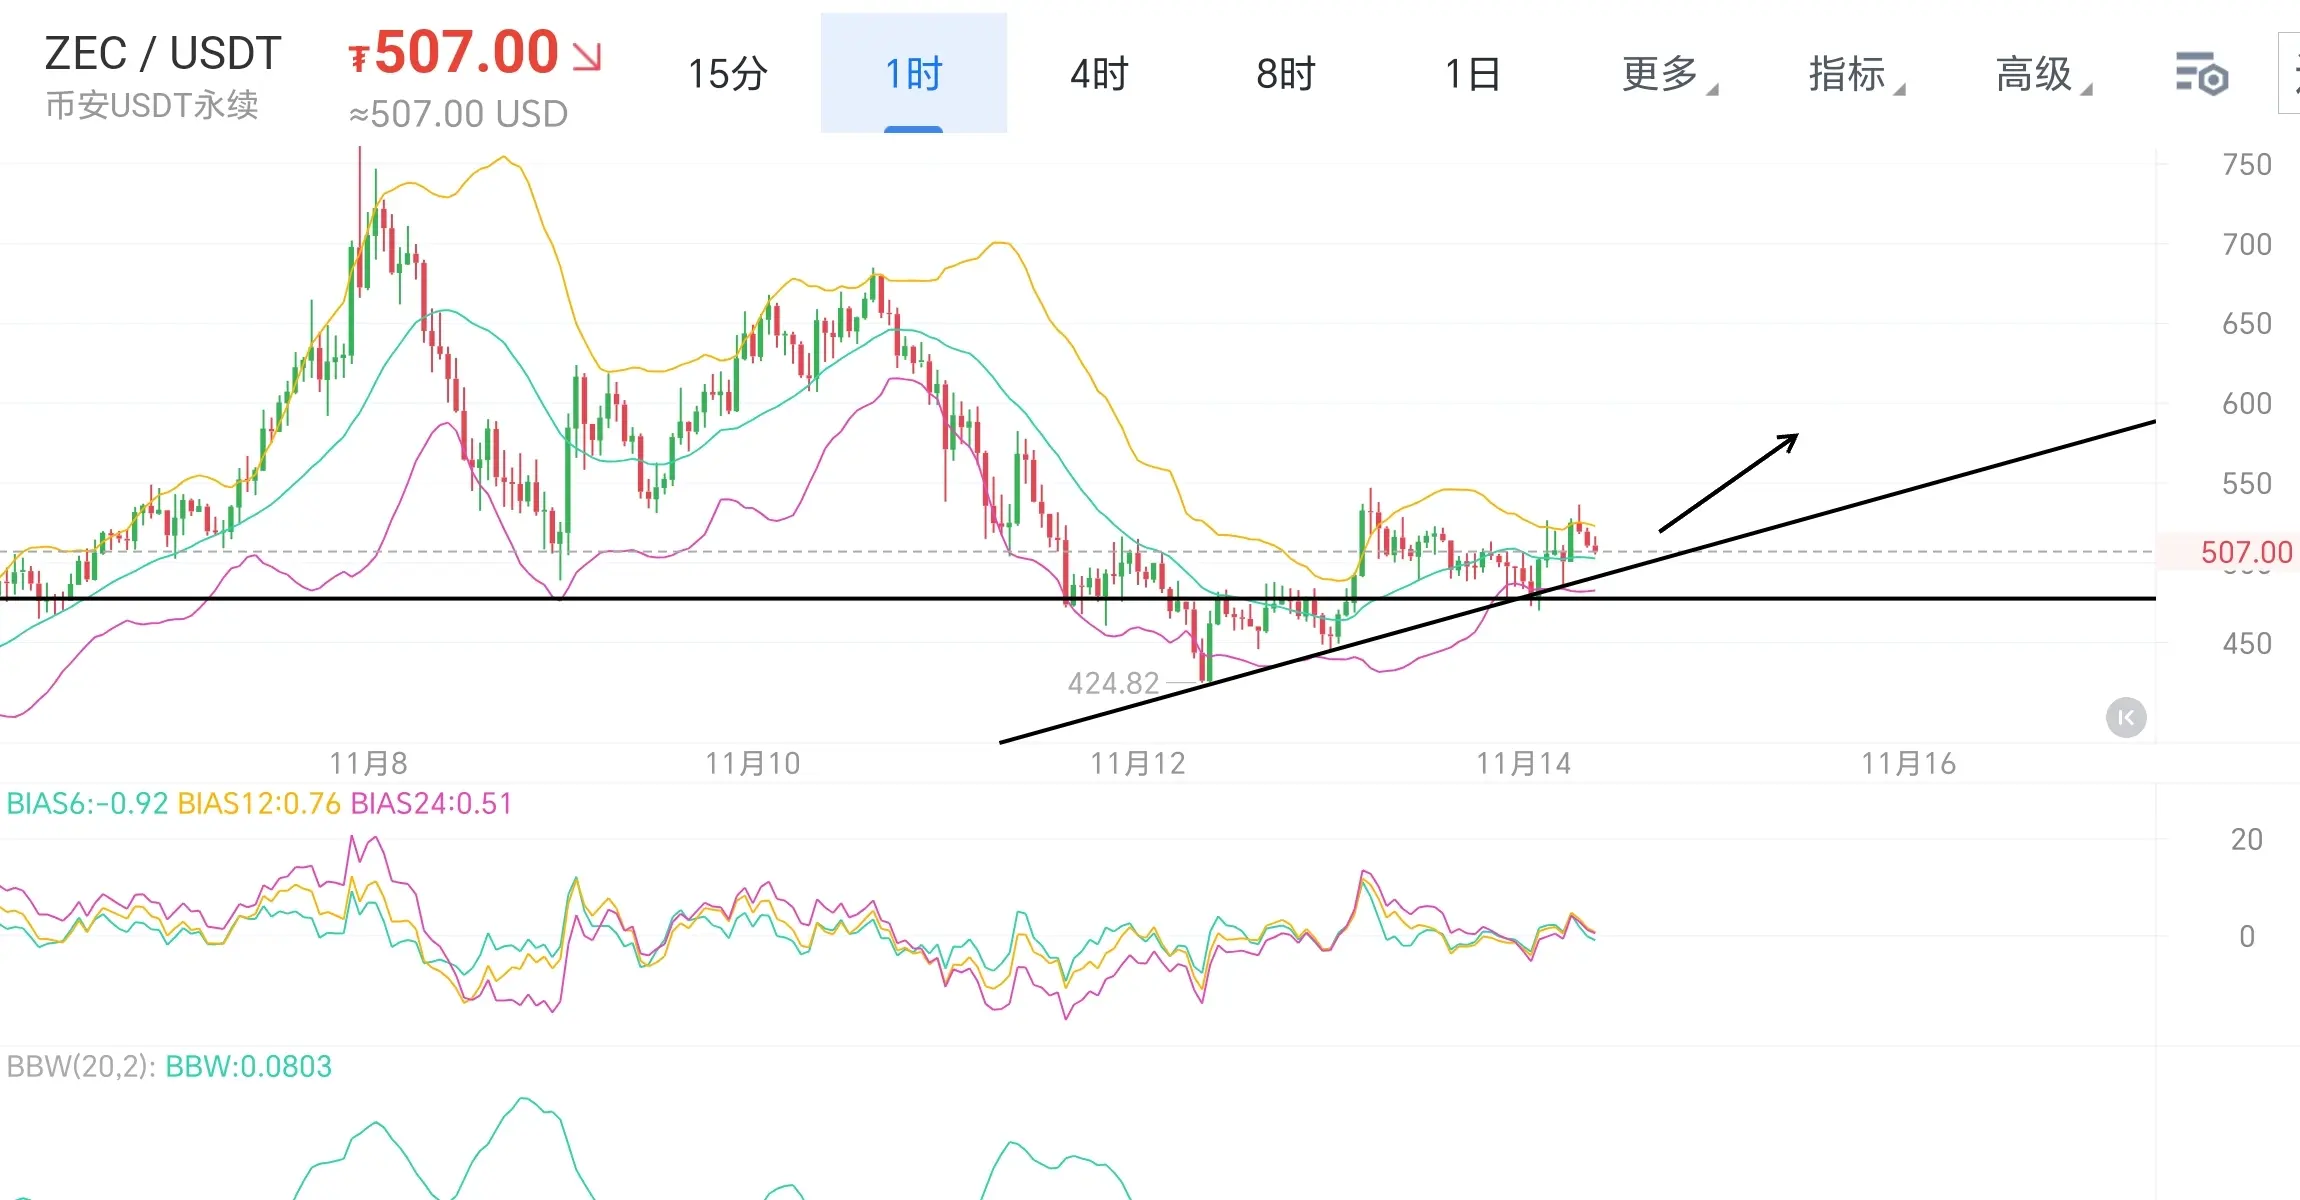Choose the 8时 timeframe
Image resolution: width=2300 pixels, height=1200 pixels.
[x=1285, y=74]
